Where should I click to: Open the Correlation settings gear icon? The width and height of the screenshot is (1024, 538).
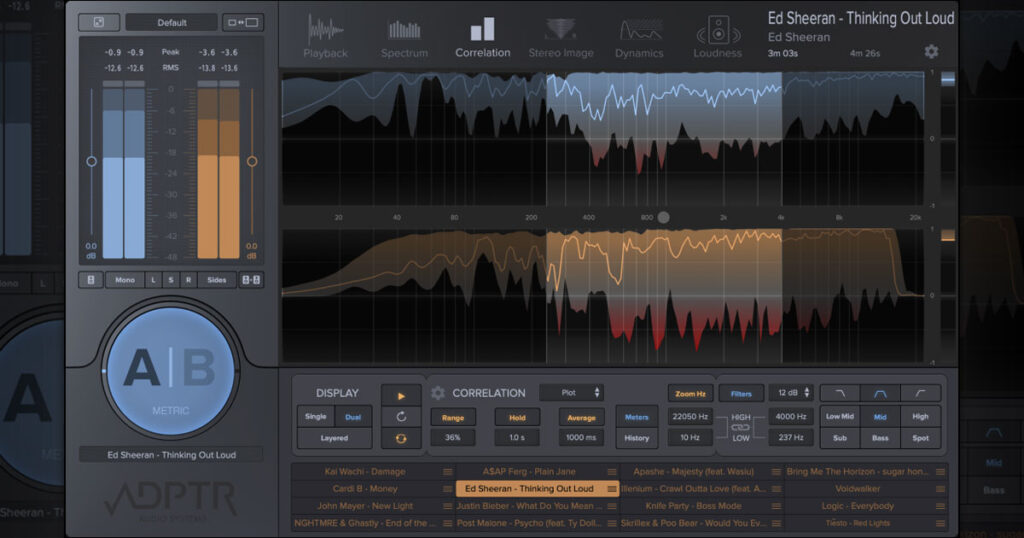[438, 393]
